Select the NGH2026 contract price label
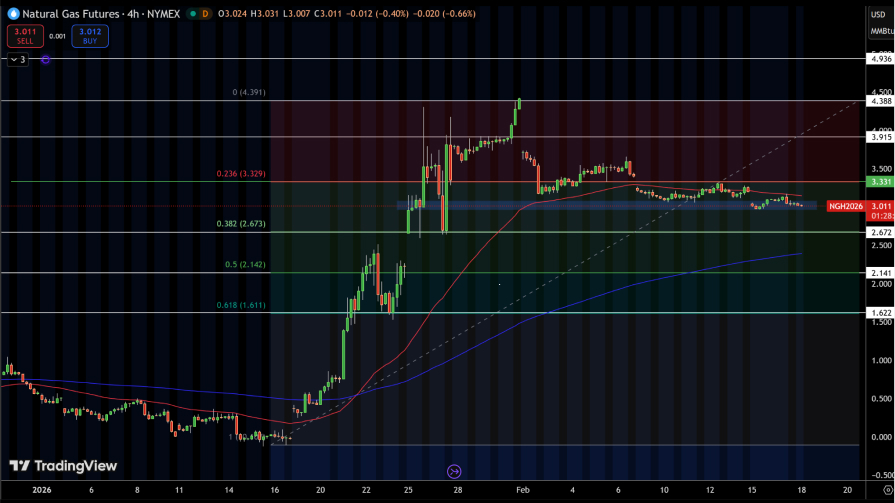 tap(845, 206)
